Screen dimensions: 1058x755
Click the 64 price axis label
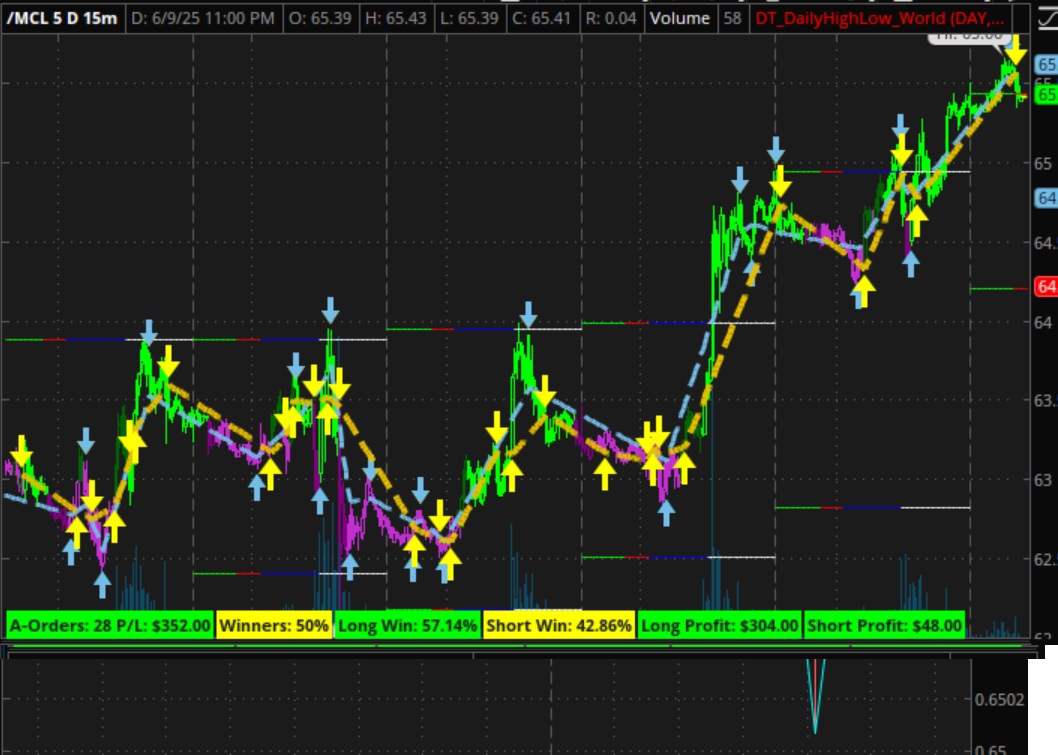[1043, 323]
